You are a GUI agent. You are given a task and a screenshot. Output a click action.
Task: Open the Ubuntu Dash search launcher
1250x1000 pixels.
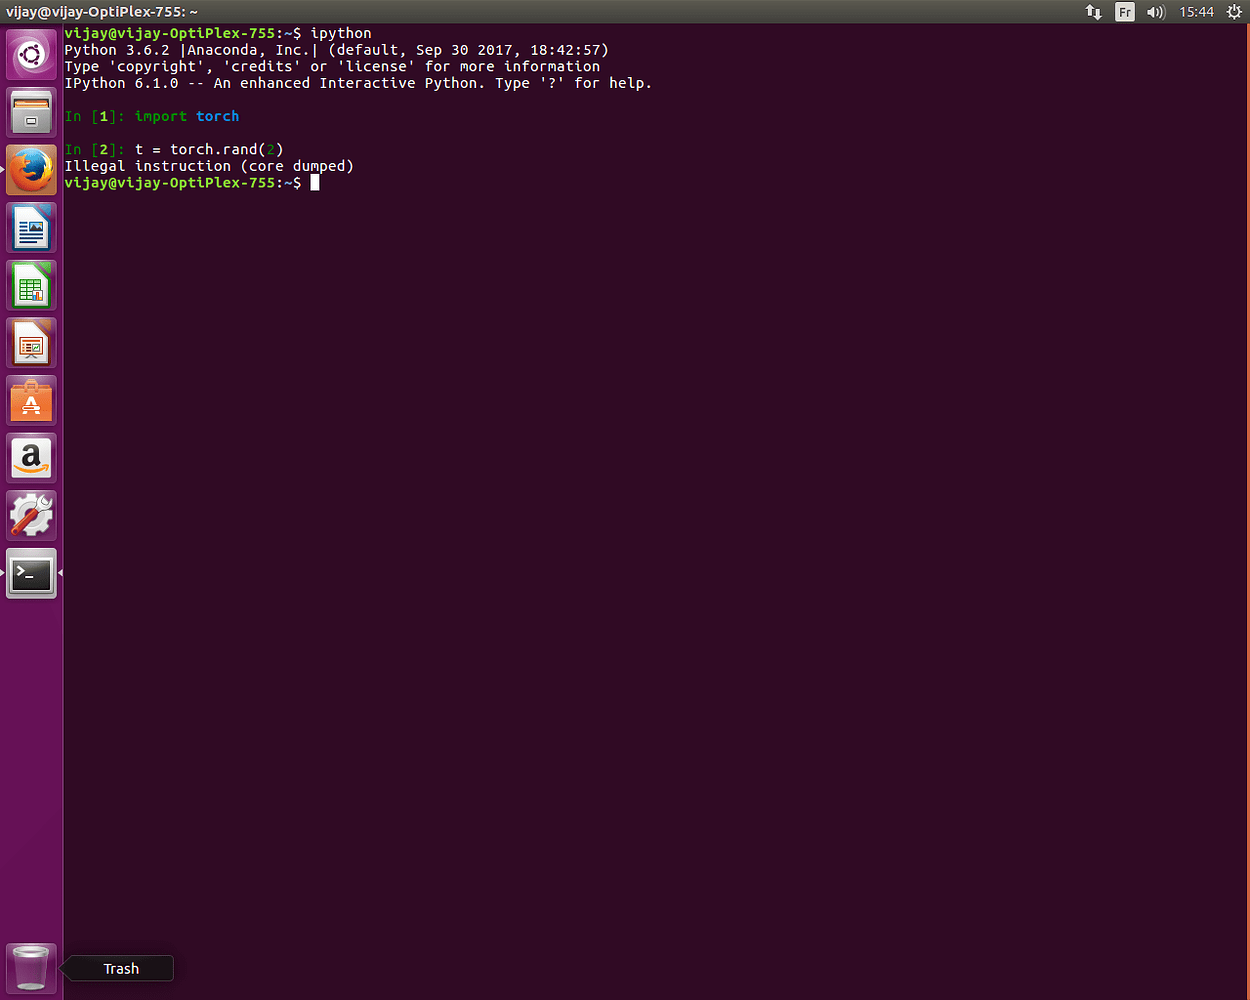click(x=31, y=55)
